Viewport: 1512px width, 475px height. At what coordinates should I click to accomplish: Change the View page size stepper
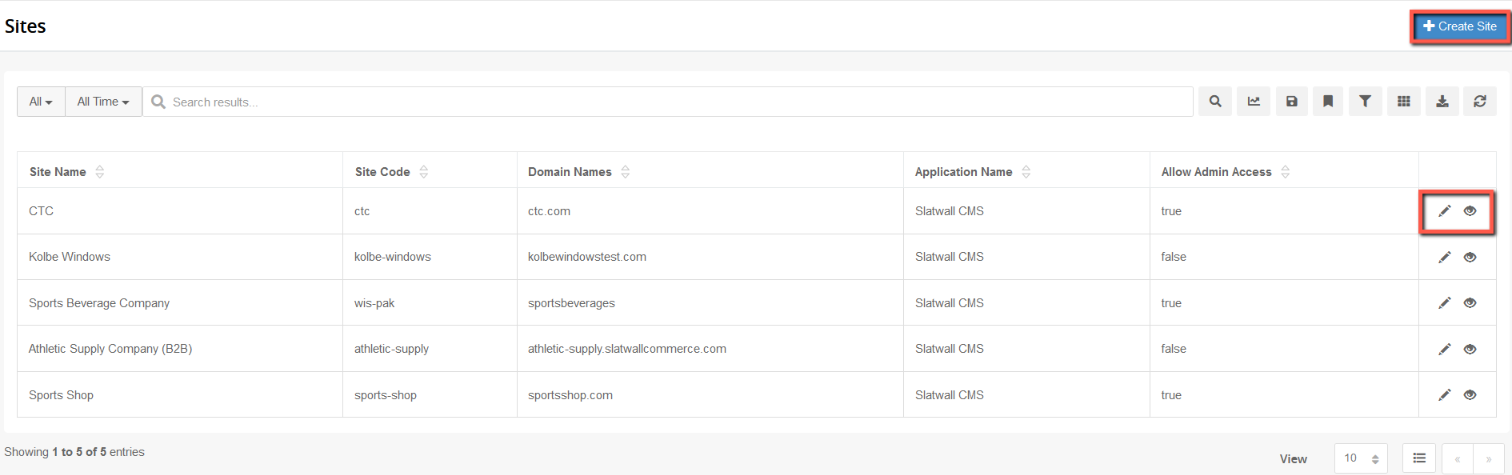[1361, 458]
